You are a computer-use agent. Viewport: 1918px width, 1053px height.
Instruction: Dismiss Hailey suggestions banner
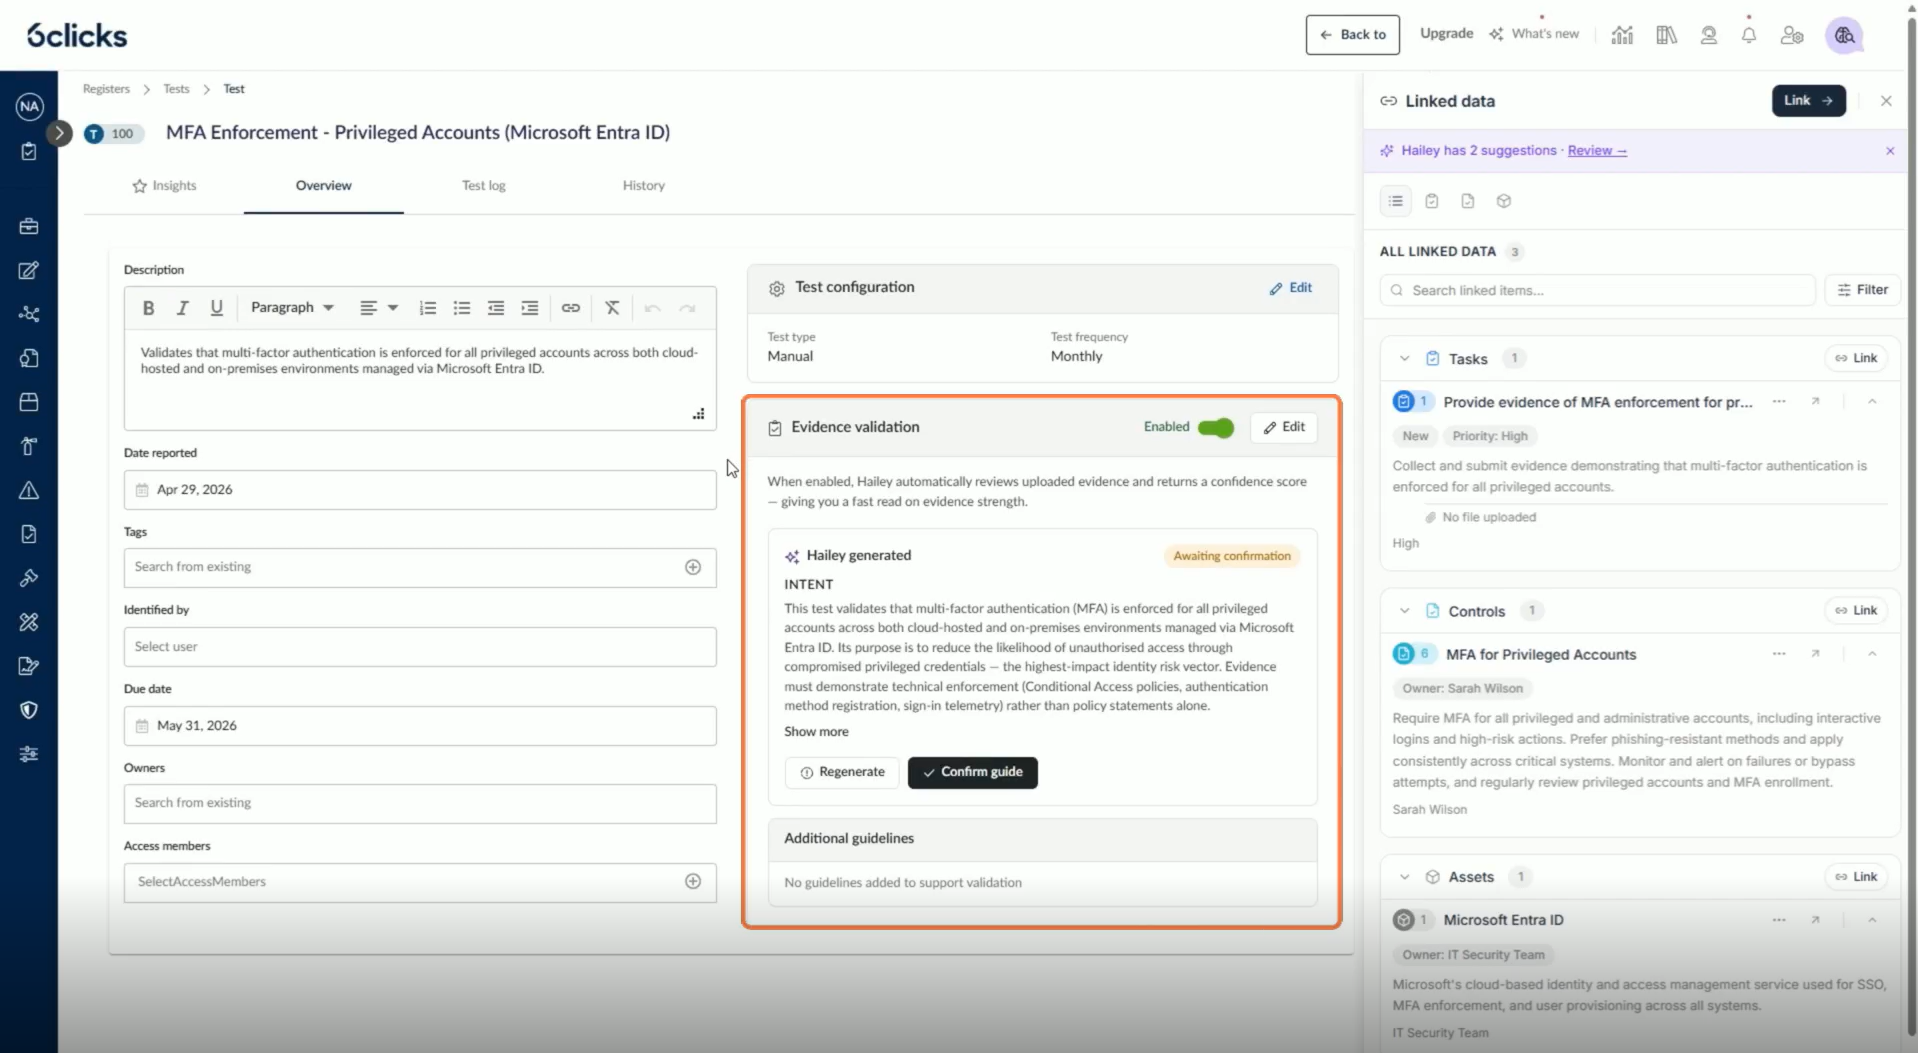click(1890, 151)
